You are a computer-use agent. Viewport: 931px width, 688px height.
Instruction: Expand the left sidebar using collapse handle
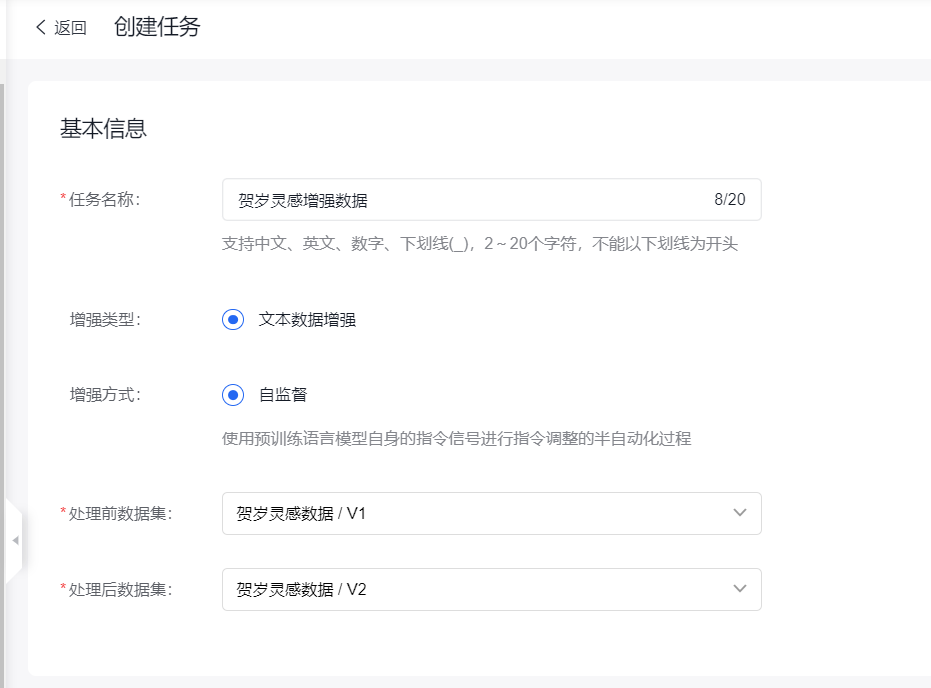(14, 540)
